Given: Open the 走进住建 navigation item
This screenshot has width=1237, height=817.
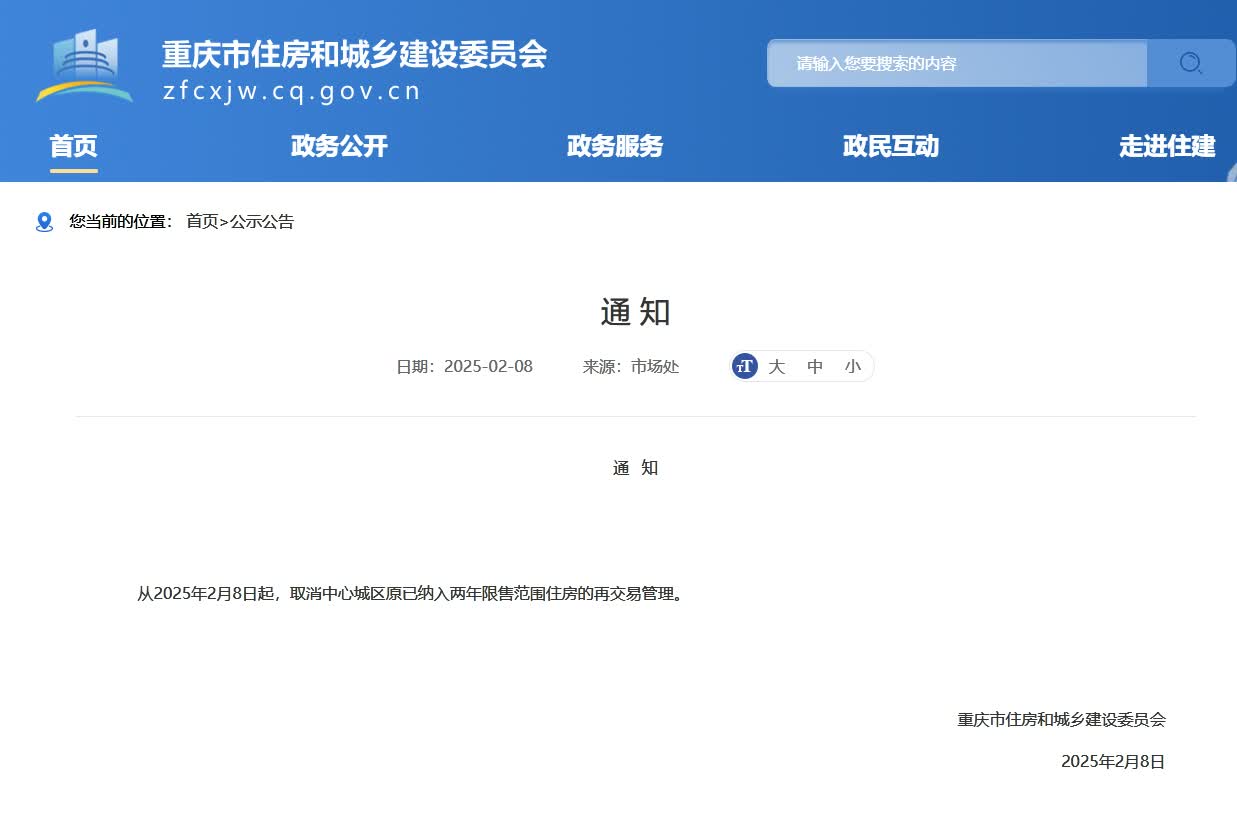Looking at the screenshot, I should [x=1167, y=146].
